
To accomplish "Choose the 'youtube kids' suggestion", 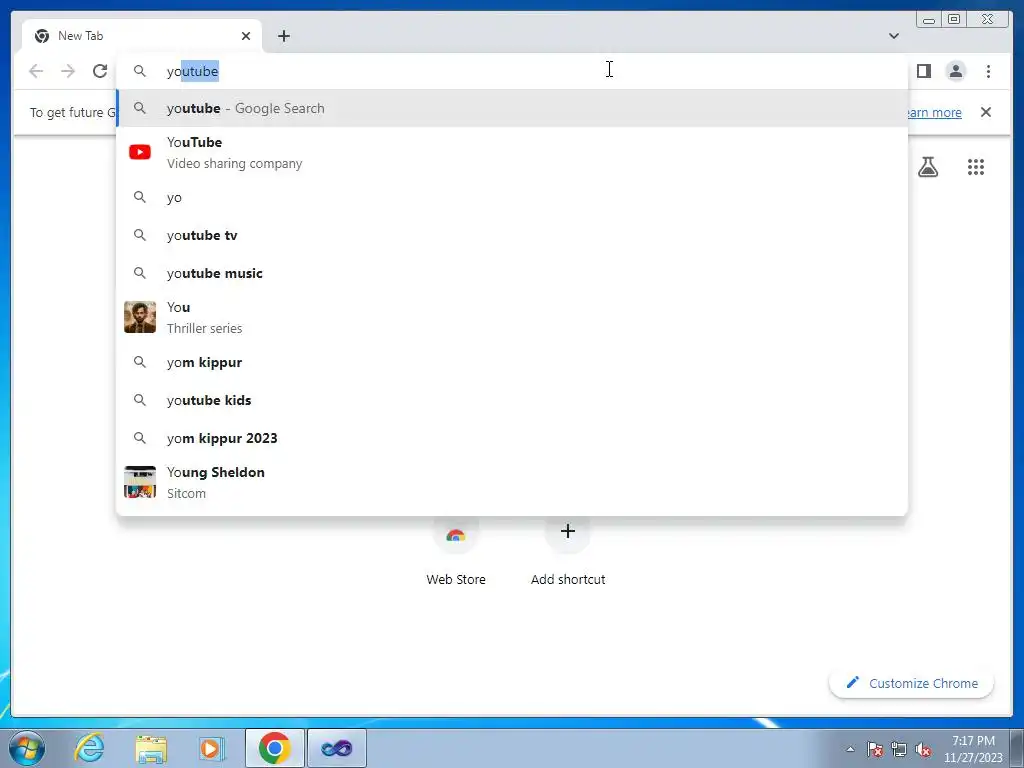I will (x=512, y=400).
